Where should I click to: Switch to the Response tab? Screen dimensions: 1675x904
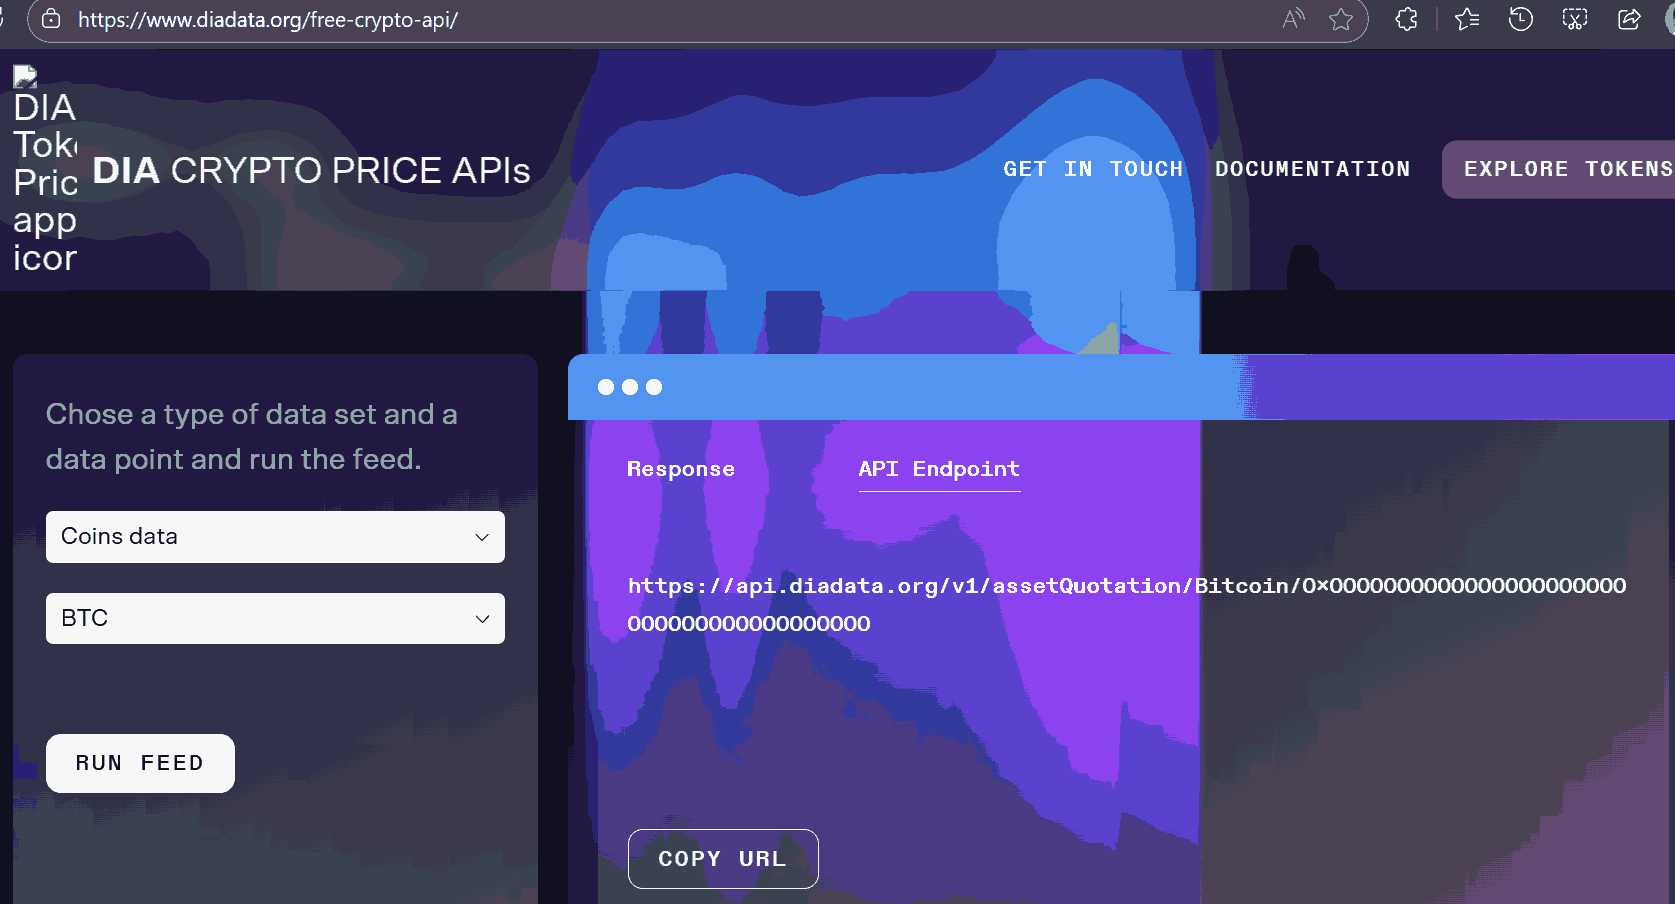pyautogui.click(x=681, y=469)
